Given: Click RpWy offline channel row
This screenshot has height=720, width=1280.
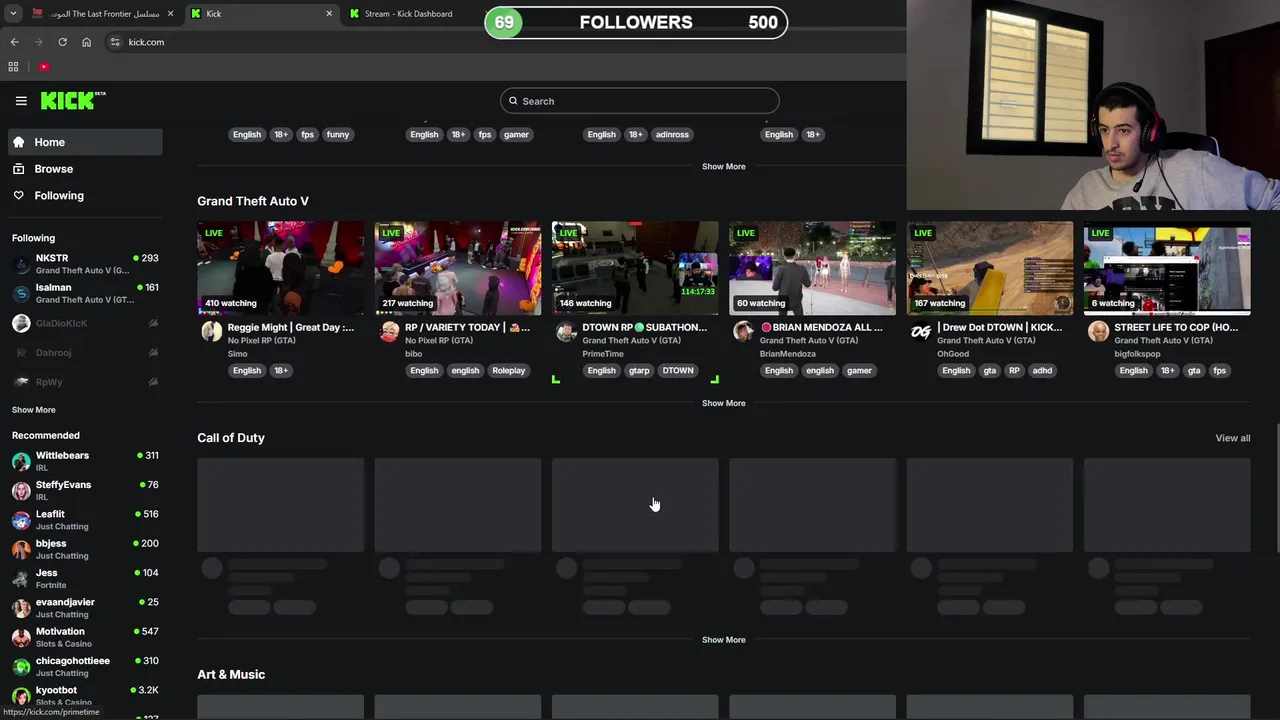Looking at the screenshot, I should point(85,382).
